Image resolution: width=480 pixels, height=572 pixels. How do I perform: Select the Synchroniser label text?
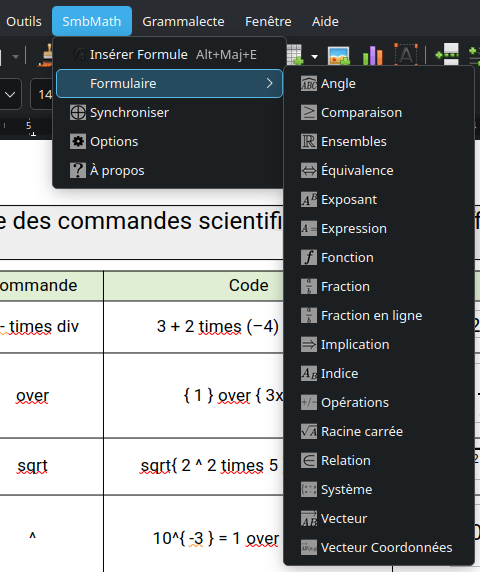pyautogui.click(x=129, y=113)
